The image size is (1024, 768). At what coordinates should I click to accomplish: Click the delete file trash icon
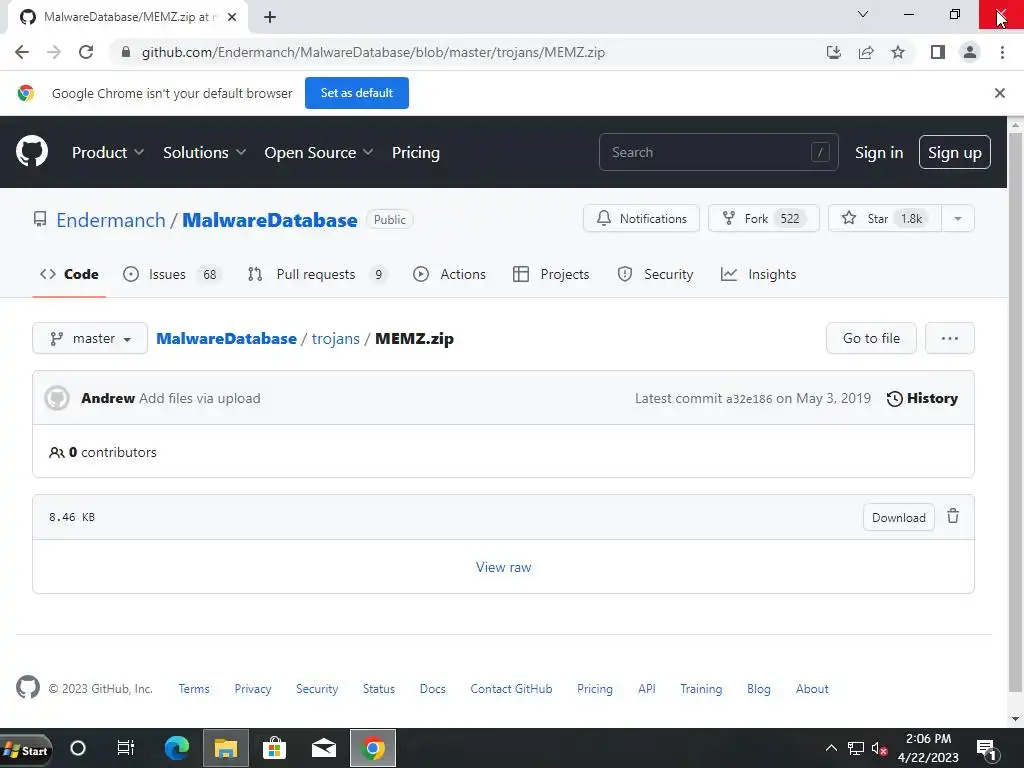953,517
